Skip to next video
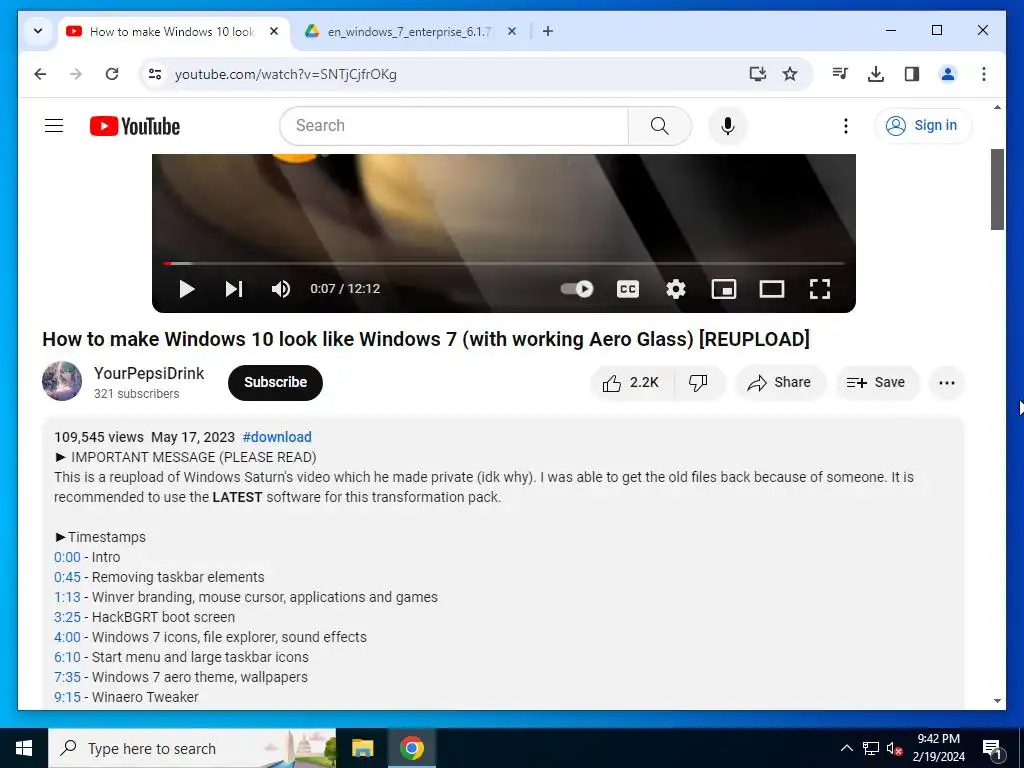The image size is (1024, 768). click(x=234, y=289)
